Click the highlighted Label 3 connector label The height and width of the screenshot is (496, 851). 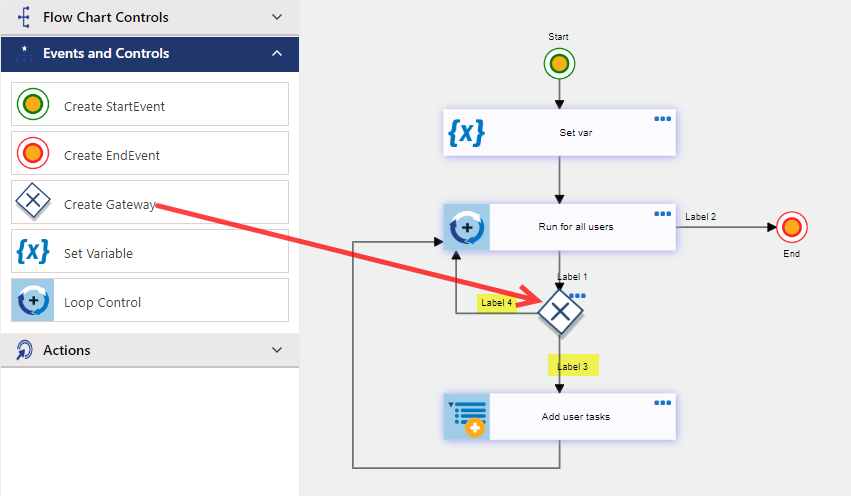(x=573, y=366)
